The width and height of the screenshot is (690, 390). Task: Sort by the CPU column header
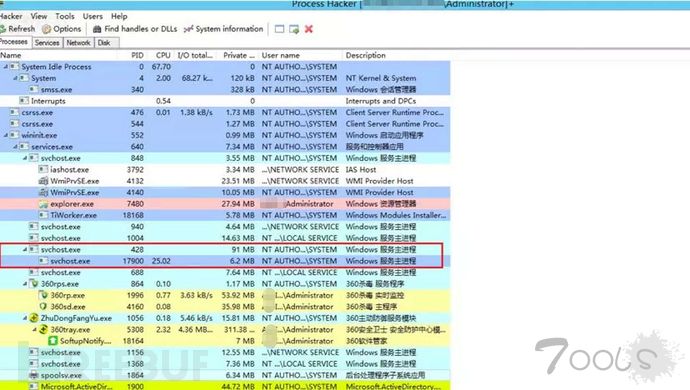[163, 55]
